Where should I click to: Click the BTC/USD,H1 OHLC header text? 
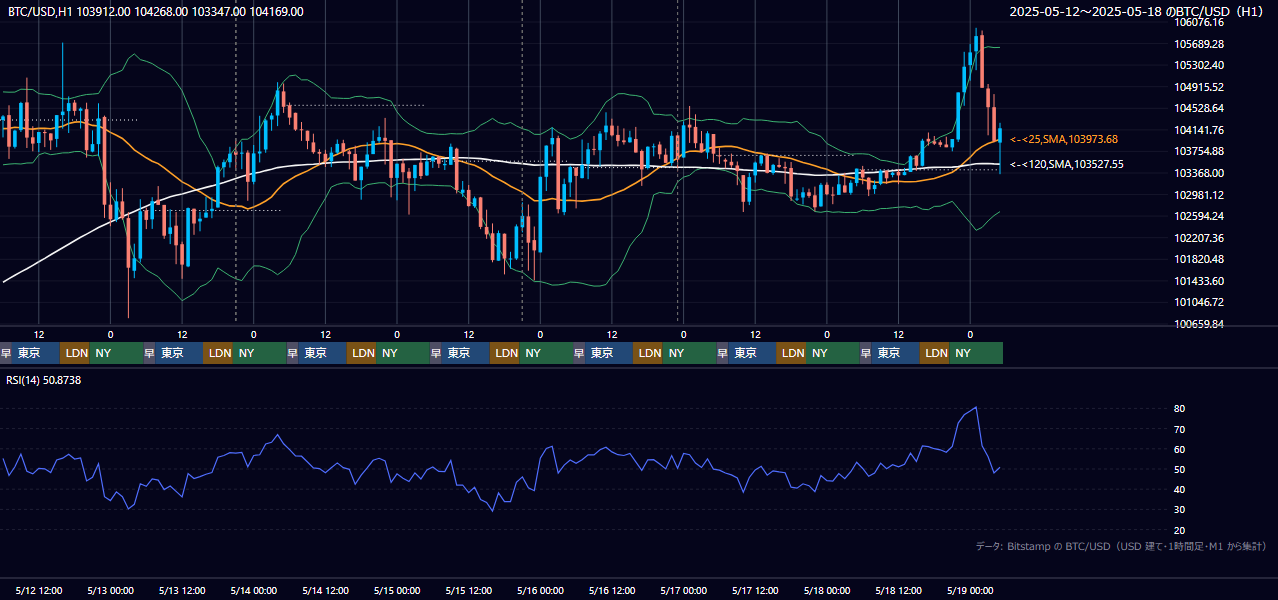[156, 12]
